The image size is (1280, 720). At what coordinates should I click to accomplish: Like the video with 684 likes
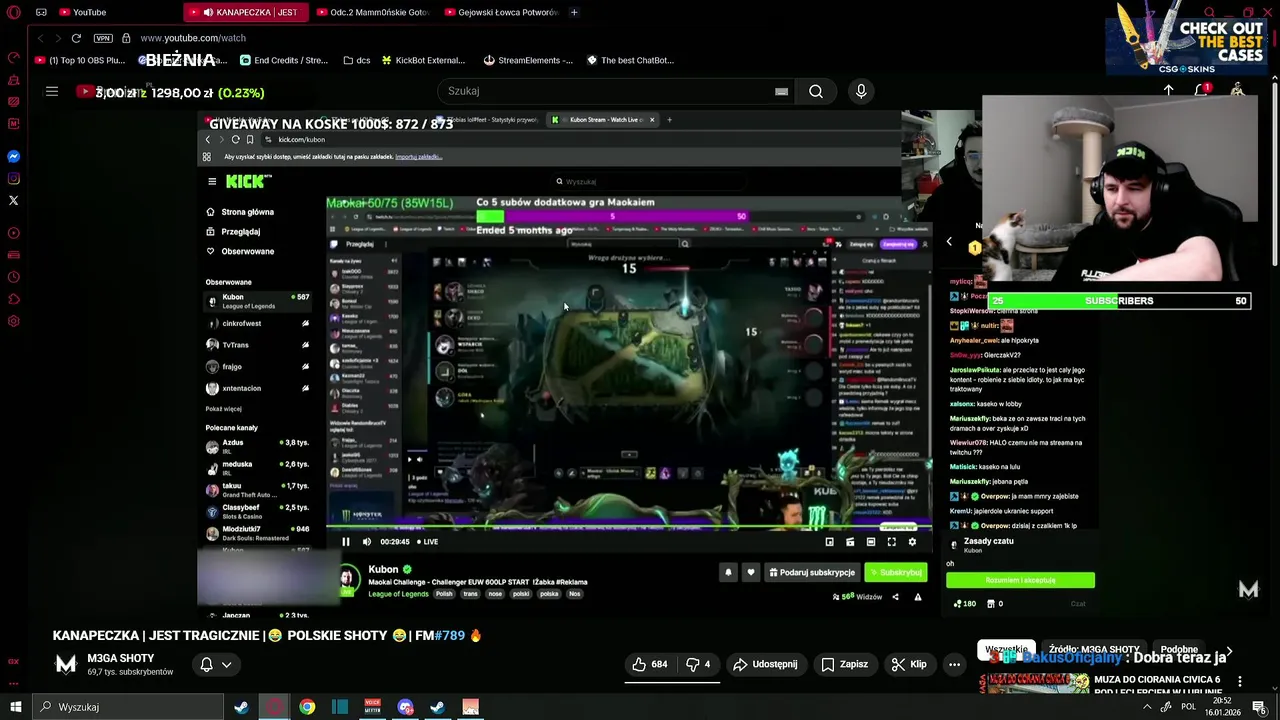pos(649,664)
